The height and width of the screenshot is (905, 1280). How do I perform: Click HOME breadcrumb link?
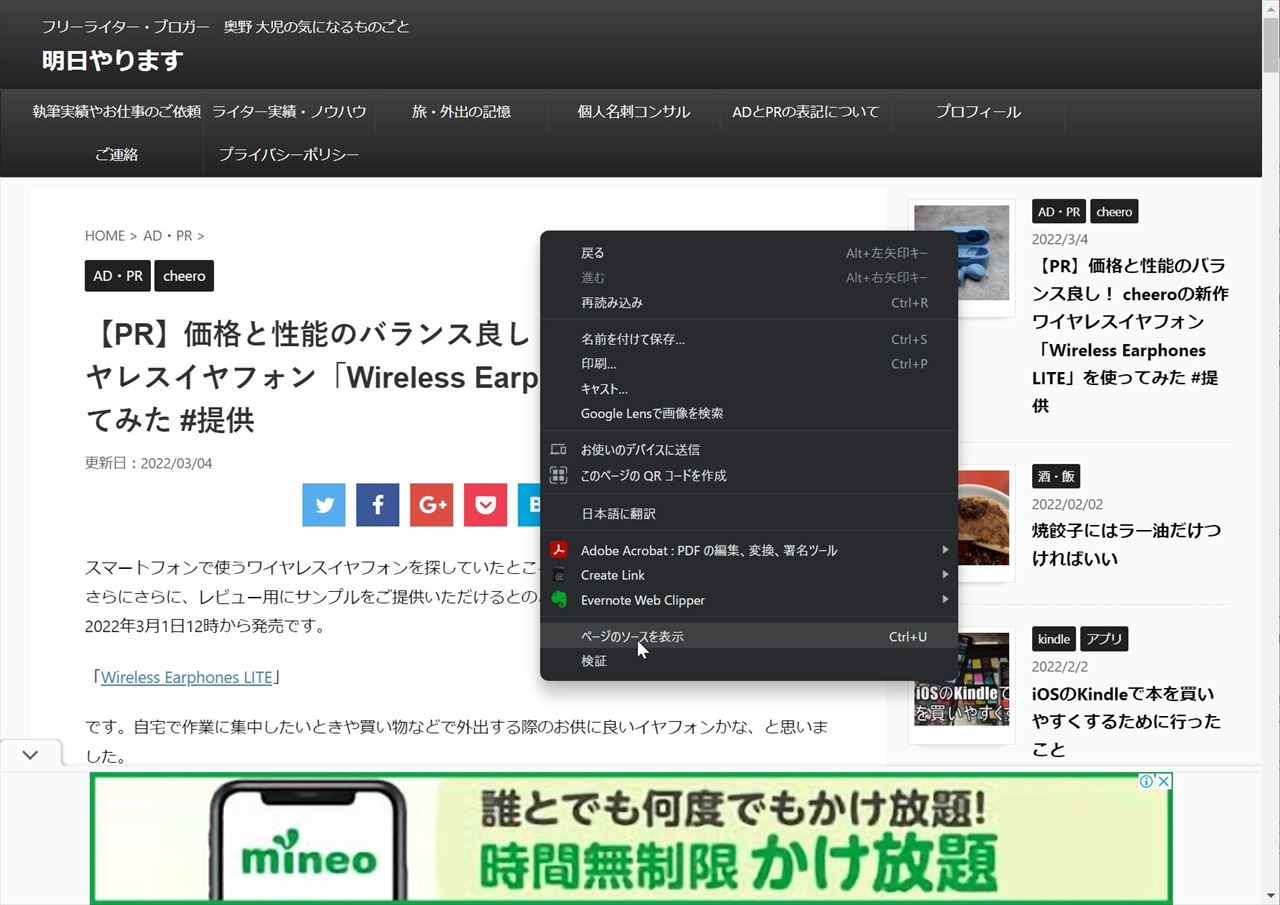click(x=105, y=236)
